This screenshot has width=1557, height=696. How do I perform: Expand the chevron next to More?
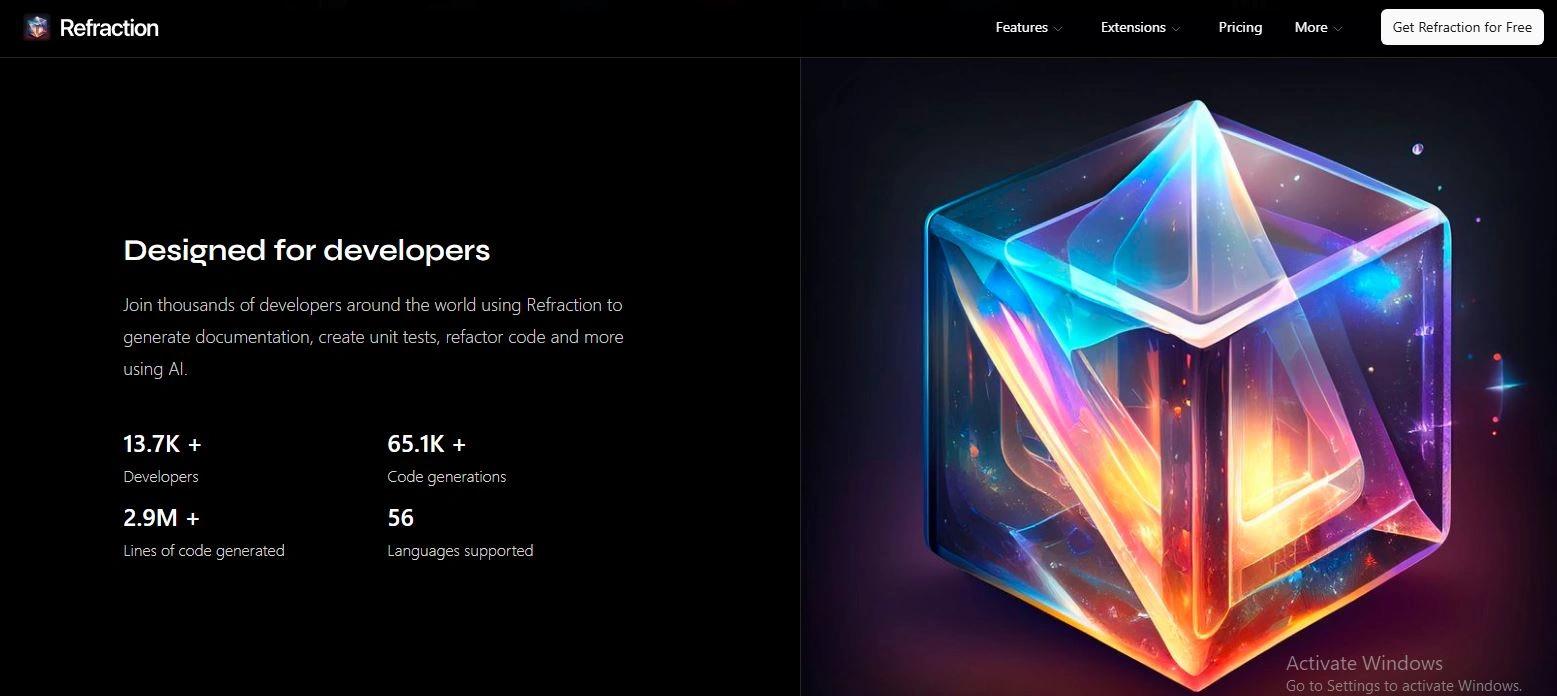[x=1338, y=28]
